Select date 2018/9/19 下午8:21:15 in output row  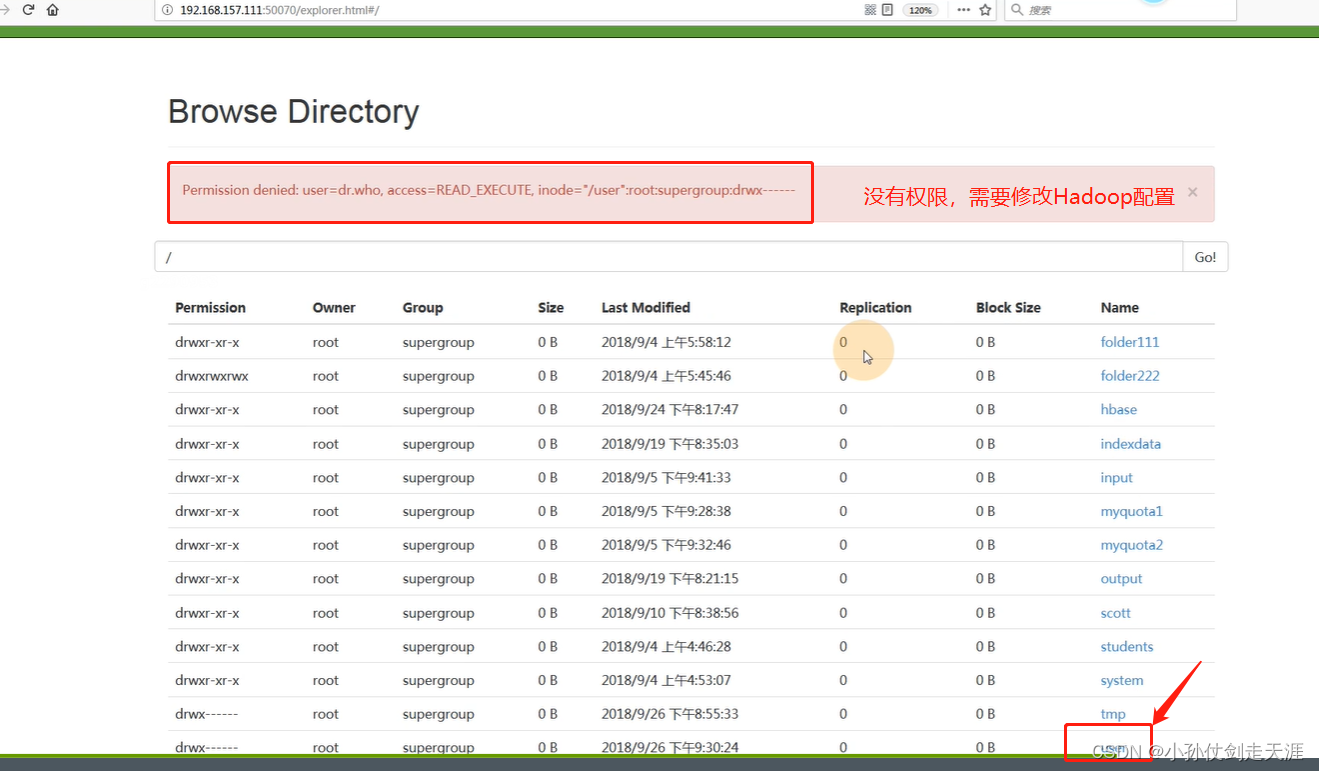[670, 579]
